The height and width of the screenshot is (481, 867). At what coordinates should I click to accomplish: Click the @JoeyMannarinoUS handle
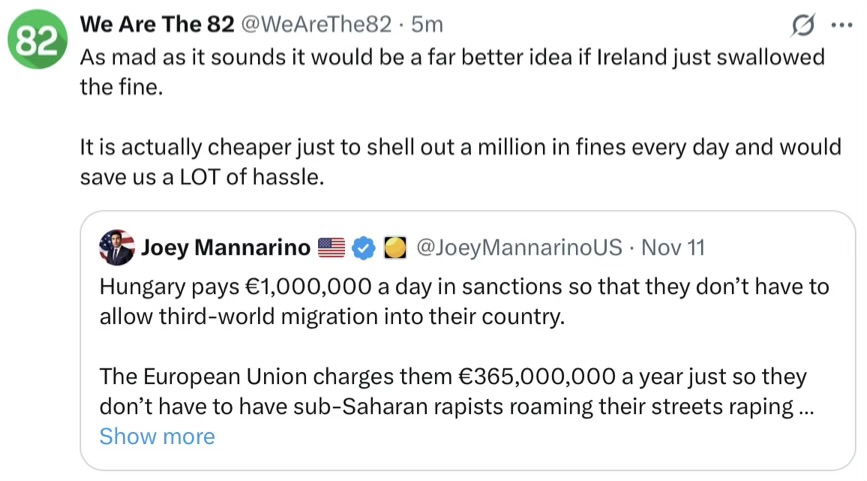[x=517, y=247]
